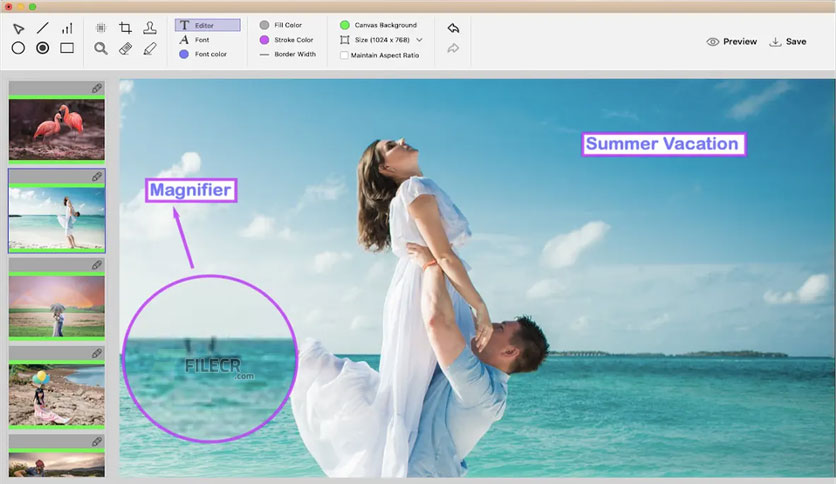Save the edited image

pyautogui.click(x=787, y=42)
